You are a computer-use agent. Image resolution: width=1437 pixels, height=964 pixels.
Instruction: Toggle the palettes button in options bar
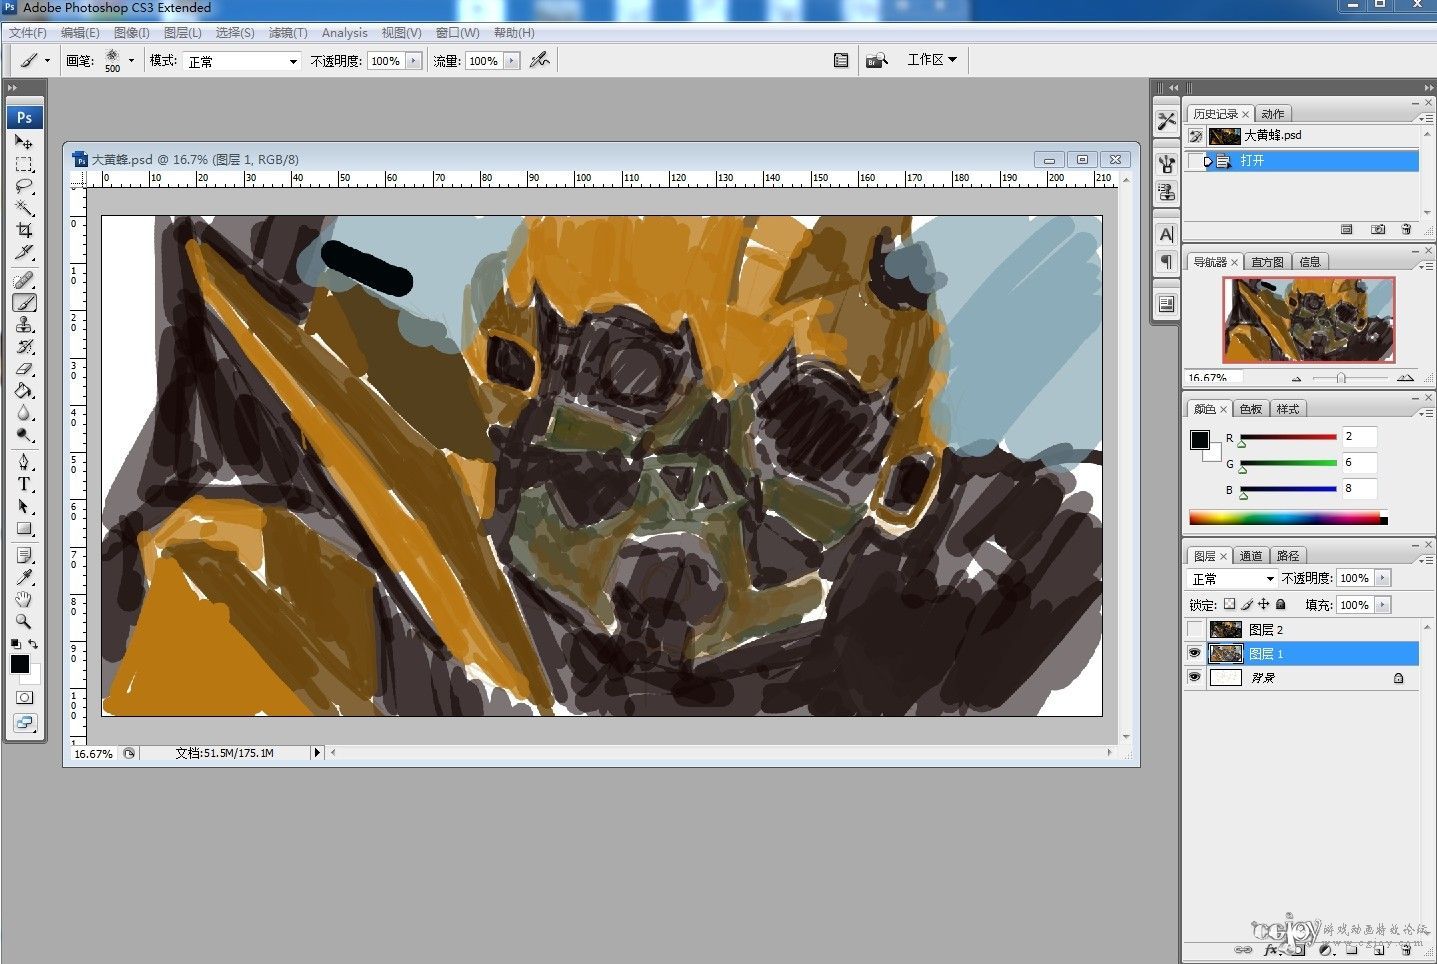pyautogui.click(x=841, y=60)
